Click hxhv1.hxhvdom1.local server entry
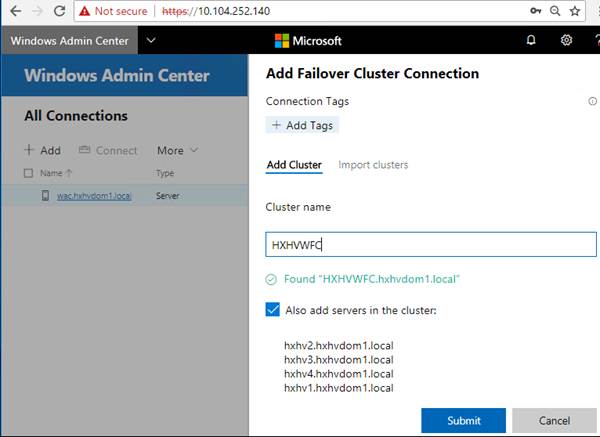600x437 pixels. 339,388
